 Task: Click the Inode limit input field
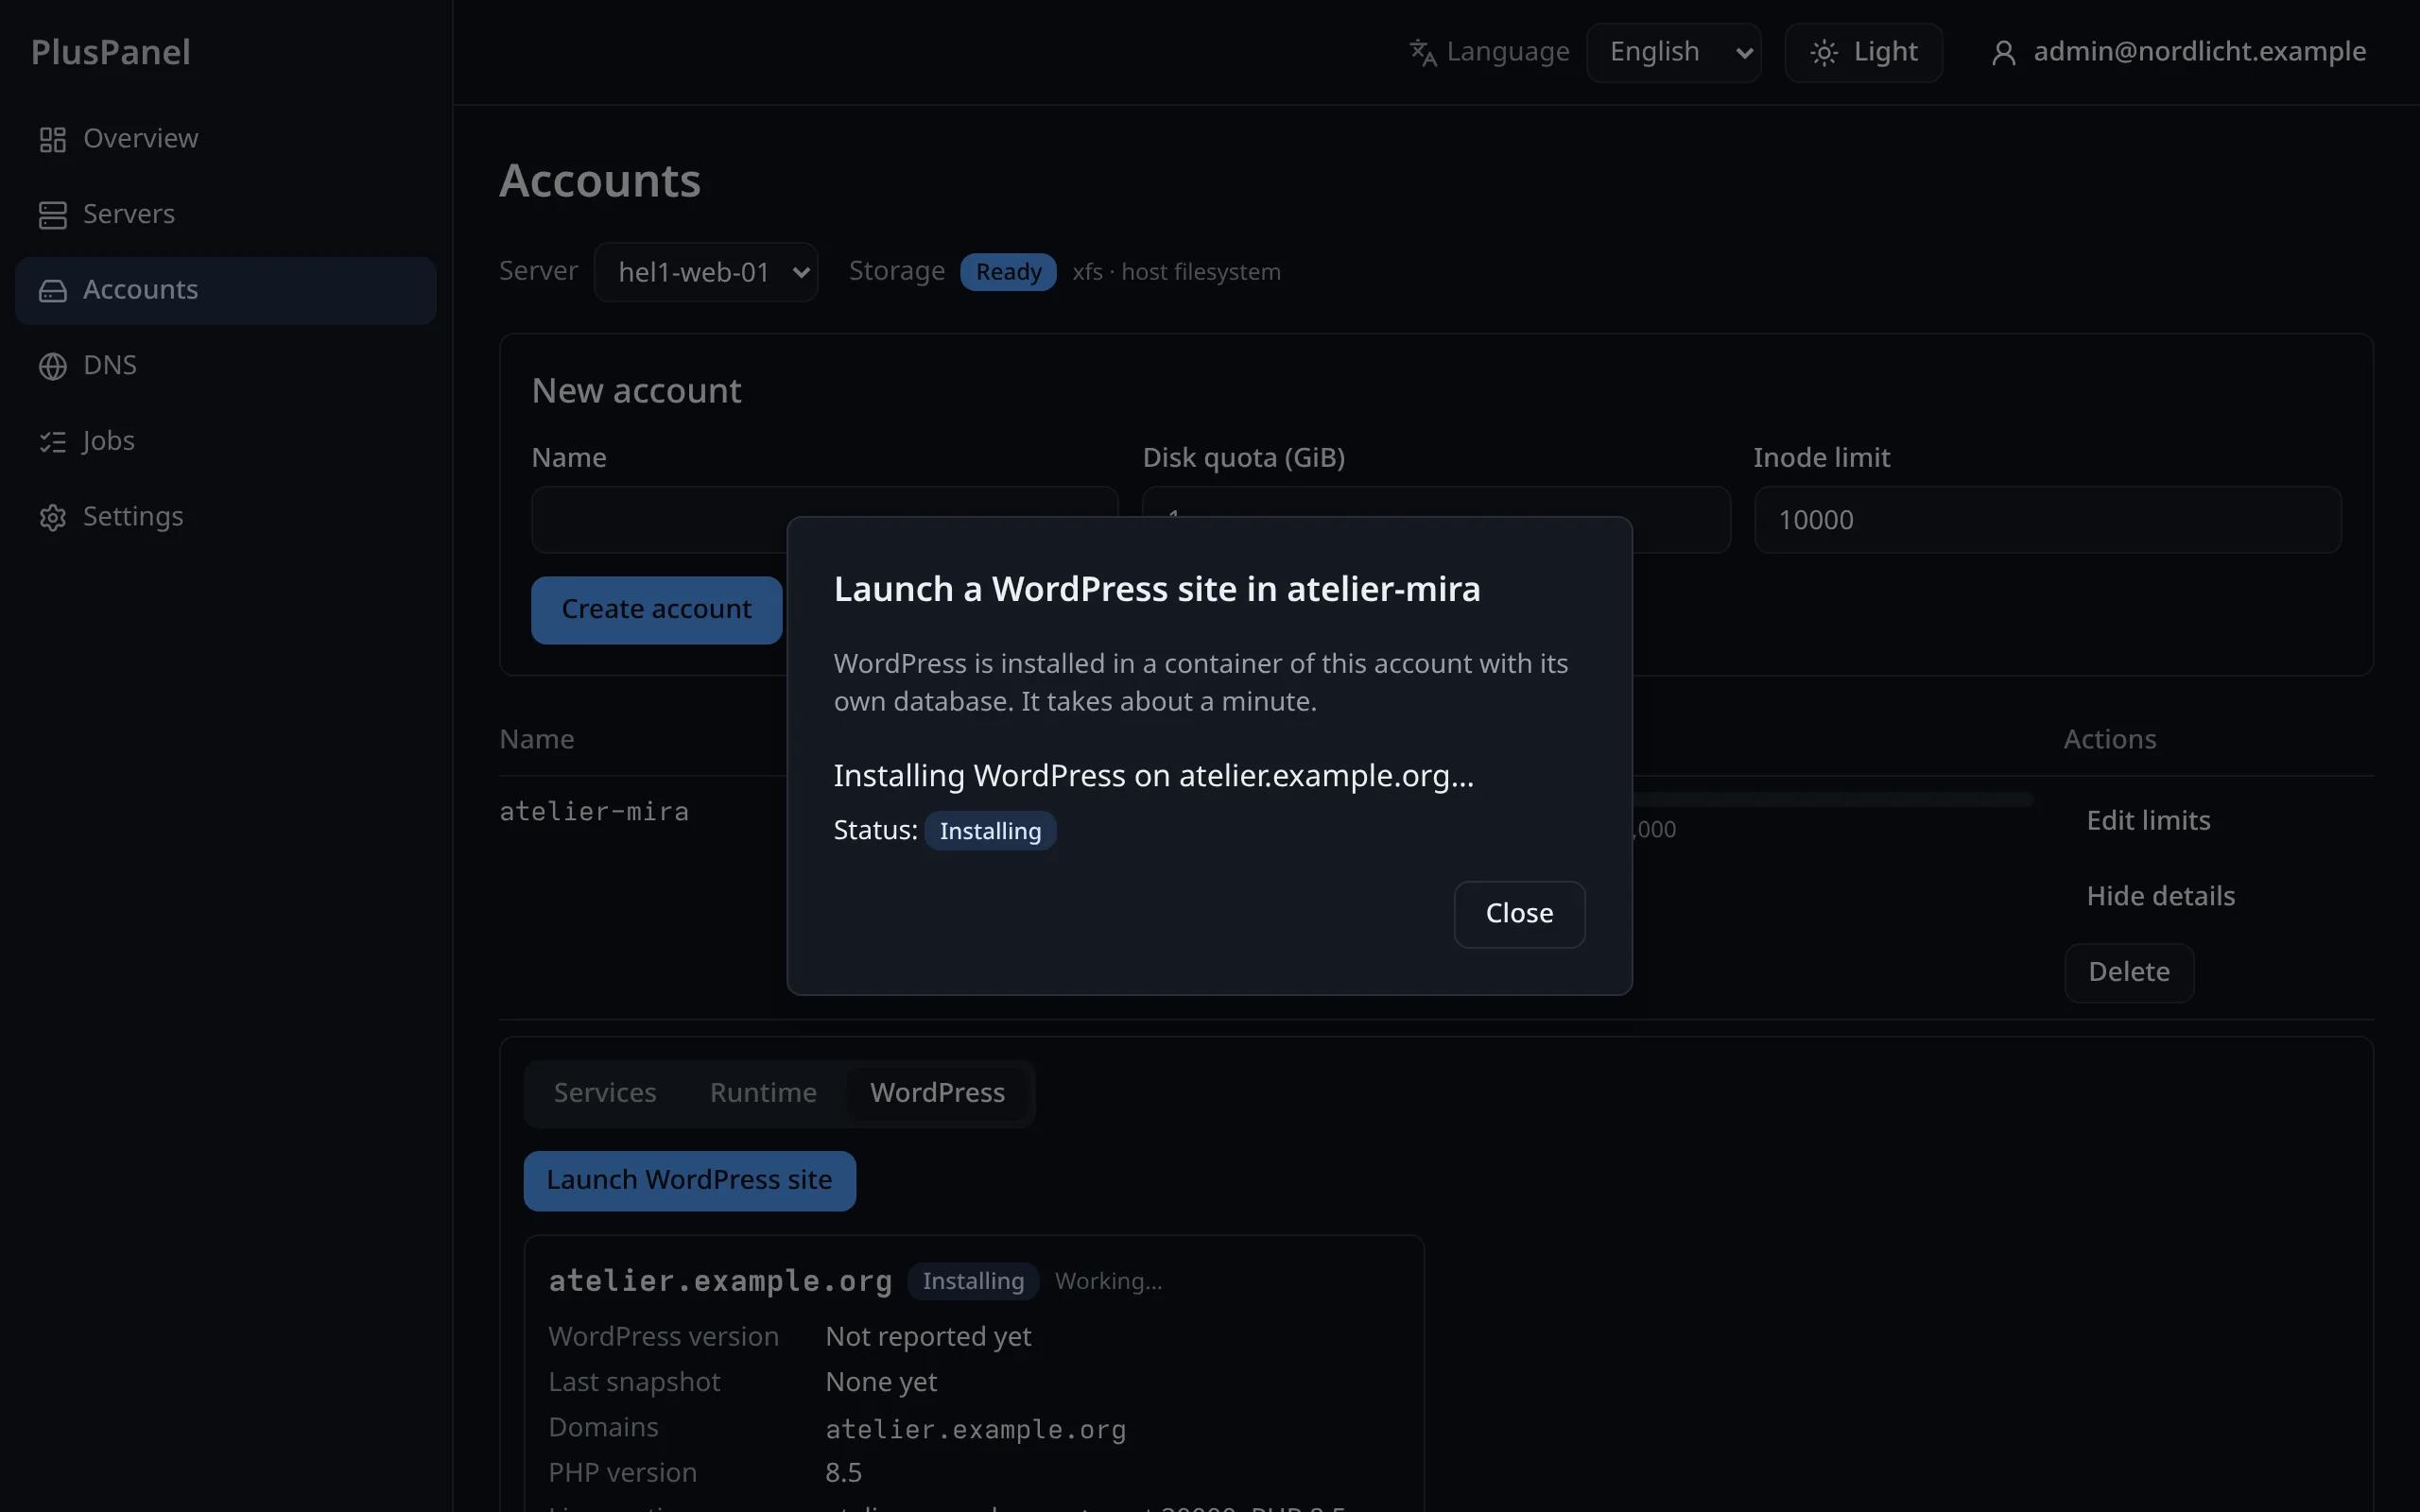(2047, 520)
